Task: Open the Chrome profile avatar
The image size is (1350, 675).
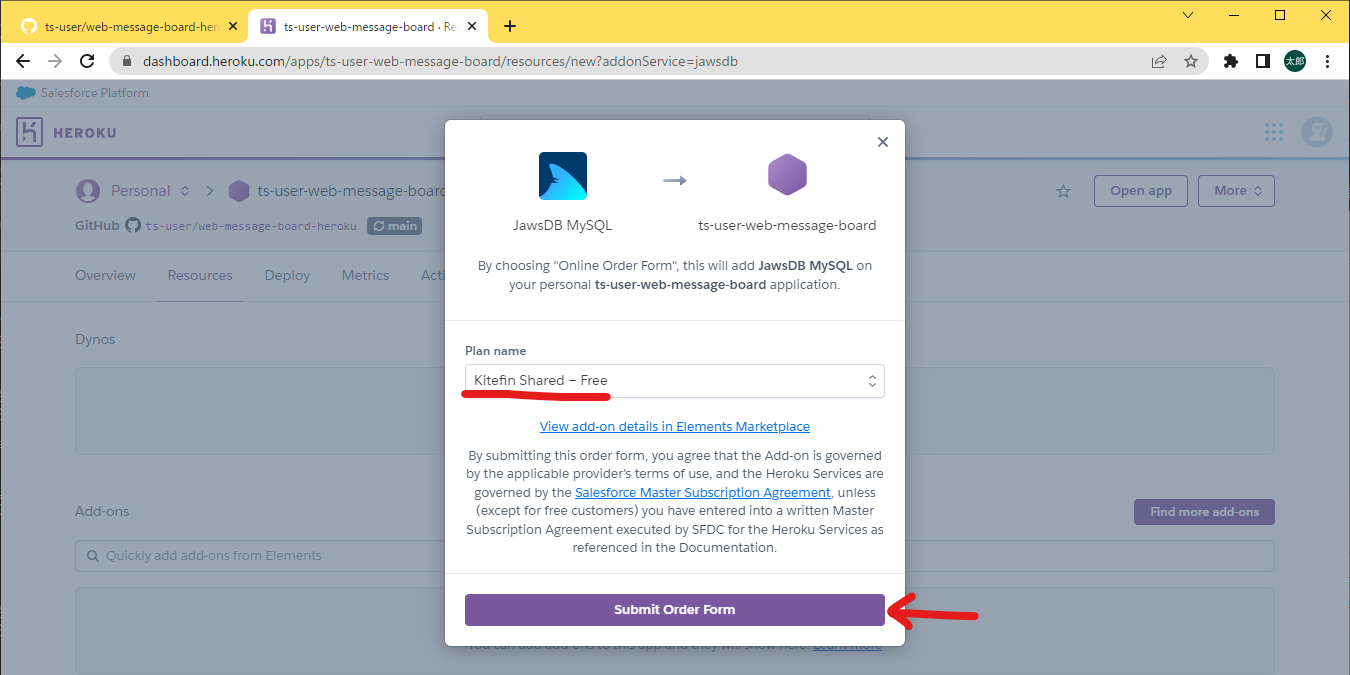Action: click(1295, 61)
